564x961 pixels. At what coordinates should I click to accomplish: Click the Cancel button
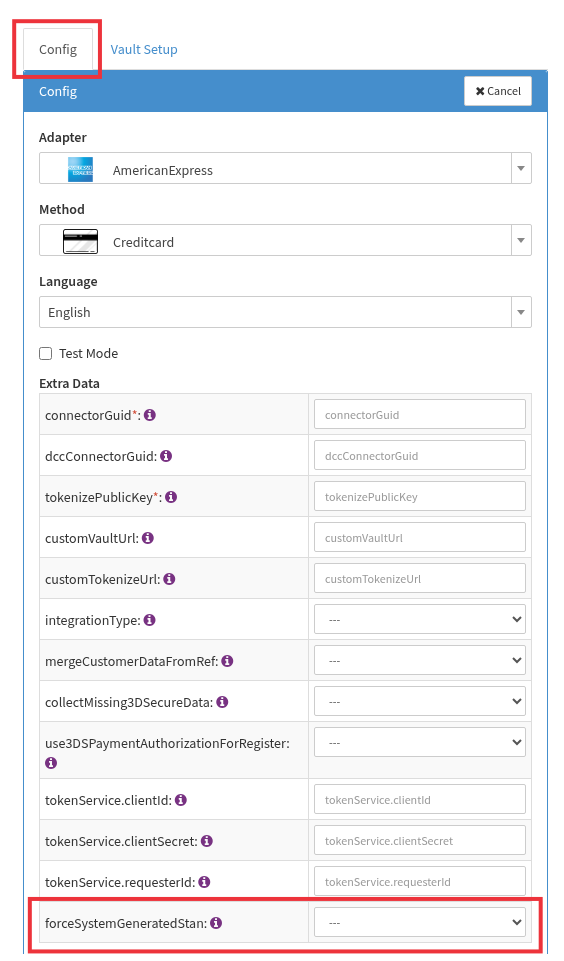point(498,91)
